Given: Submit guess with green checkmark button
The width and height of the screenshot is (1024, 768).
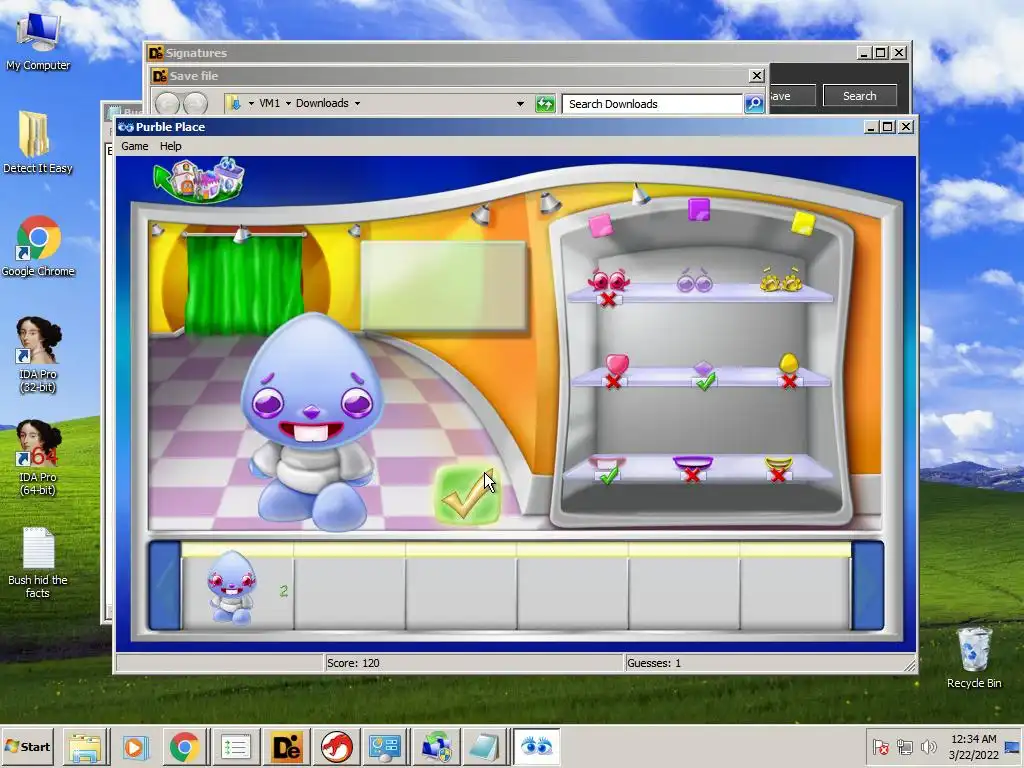Looking at the screenshot, I should [467, 496].
